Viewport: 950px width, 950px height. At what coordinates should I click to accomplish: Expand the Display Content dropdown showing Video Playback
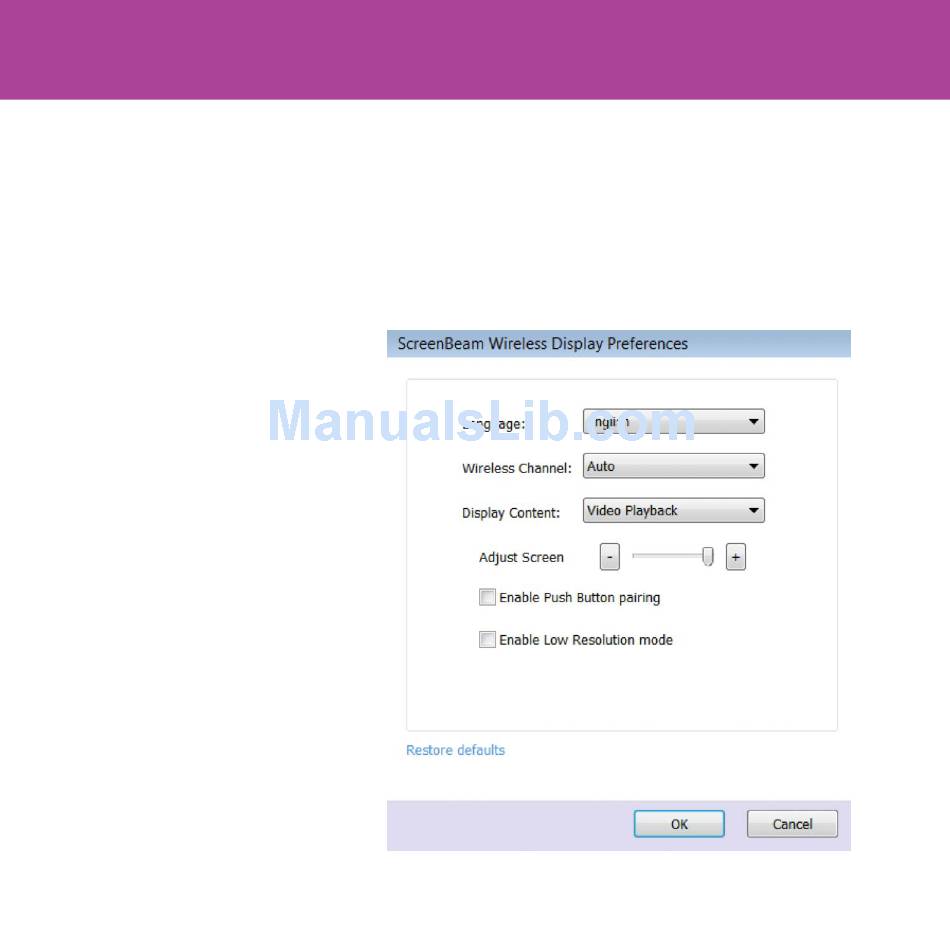(x=673, y=510)
